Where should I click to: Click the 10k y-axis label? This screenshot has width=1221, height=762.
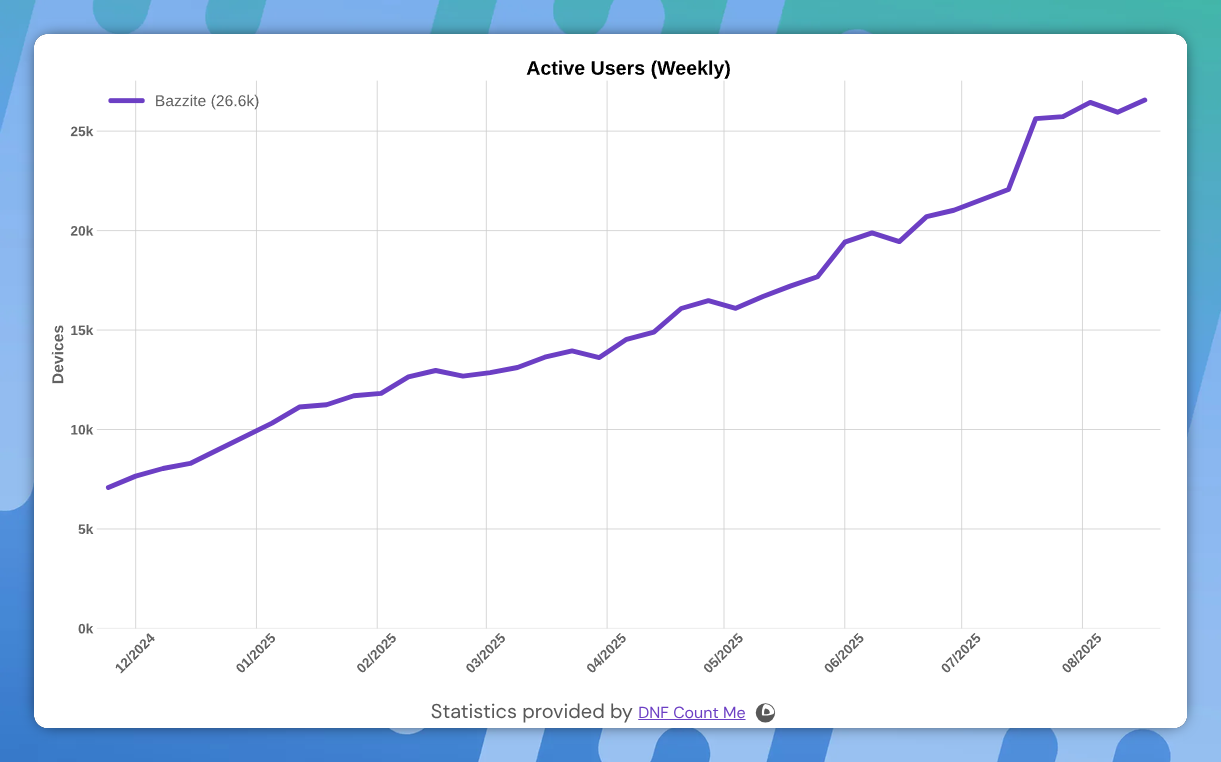point(81,430)
